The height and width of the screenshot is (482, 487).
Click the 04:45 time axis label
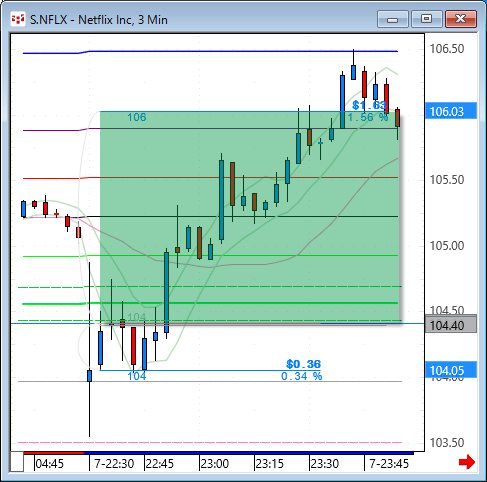[49, 464]
